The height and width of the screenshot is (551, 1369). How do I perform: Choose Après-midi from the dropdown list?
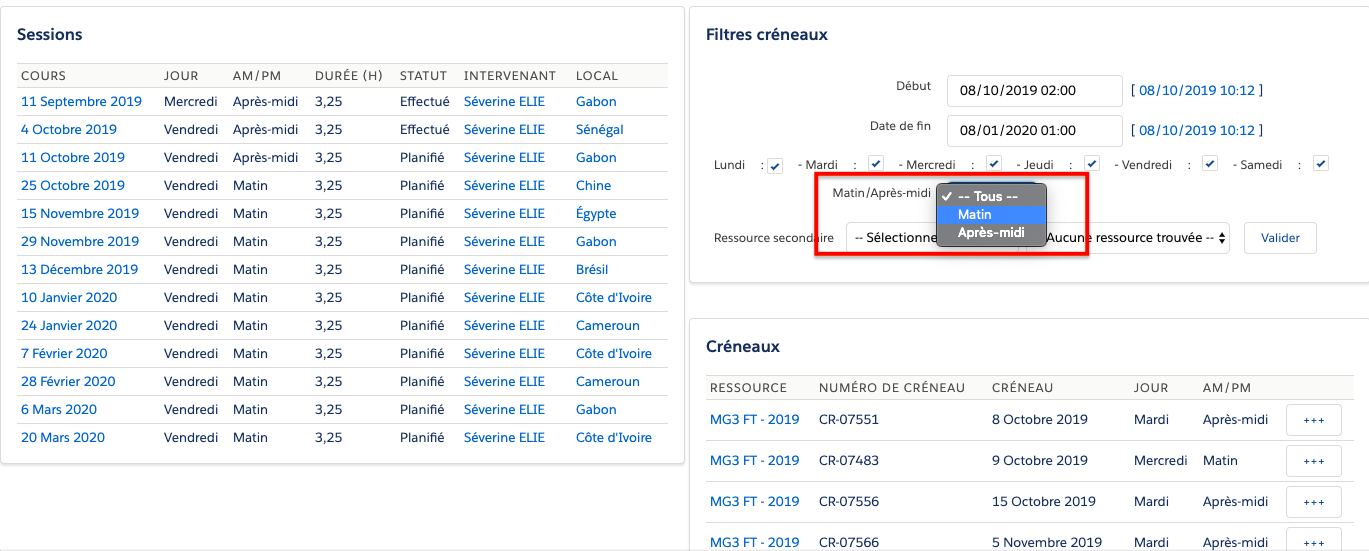pyautogui.click(x=990, y=233)
